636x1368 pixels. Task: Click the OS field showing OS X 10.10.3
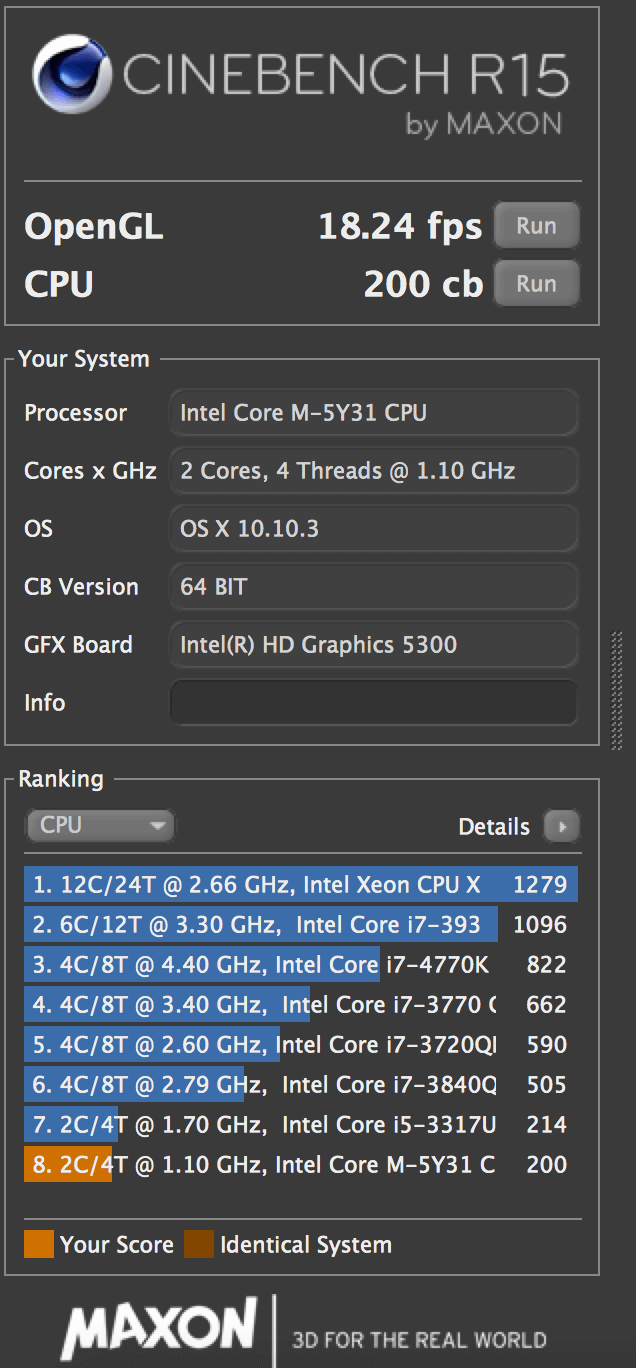tap(374, 529)
